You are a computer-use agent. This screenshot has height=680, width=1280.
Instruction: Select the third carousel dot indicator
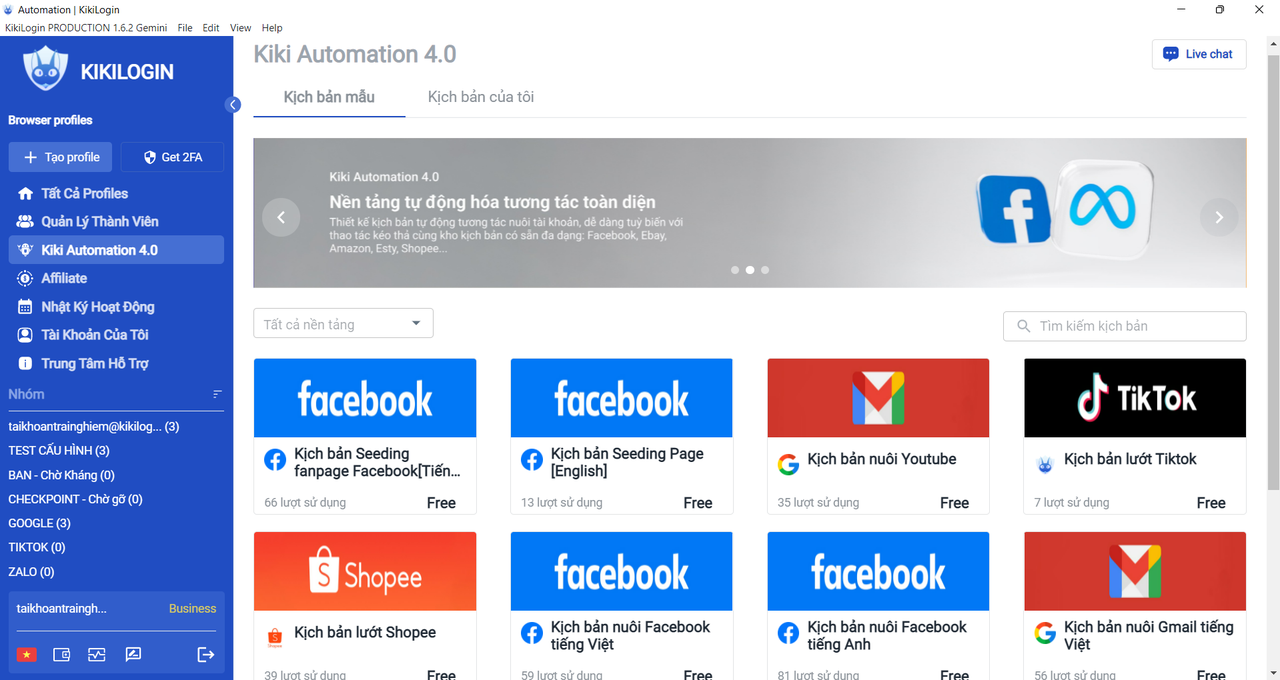[765, 270]
